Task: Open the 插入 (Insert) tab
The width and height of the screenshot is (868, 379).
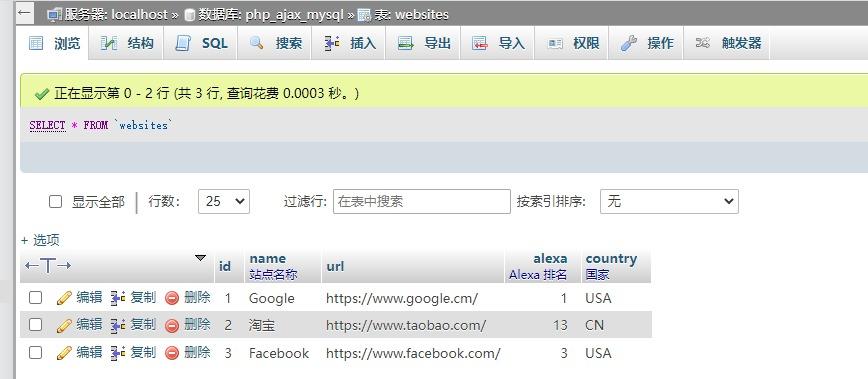Action: (x=349, y=43)
